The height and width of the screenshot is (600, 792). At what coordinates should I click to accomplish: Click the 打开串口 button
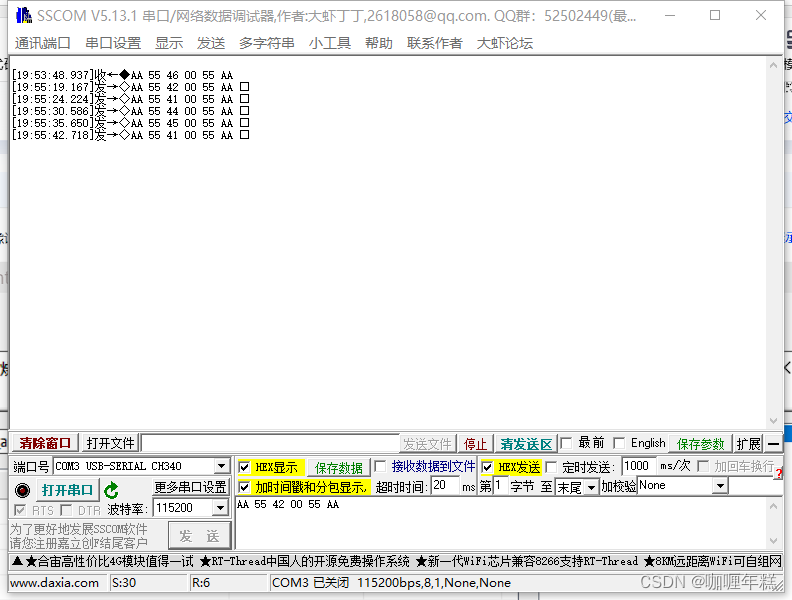click(x=67, y=490)
